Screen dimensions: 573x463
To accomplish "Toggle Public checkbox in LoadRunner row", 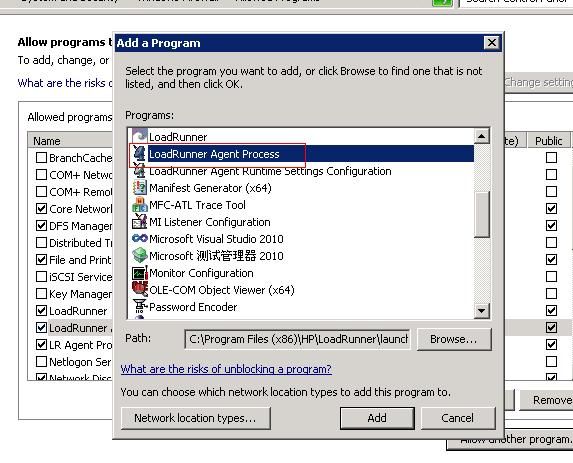I will [x=551, y=311].
